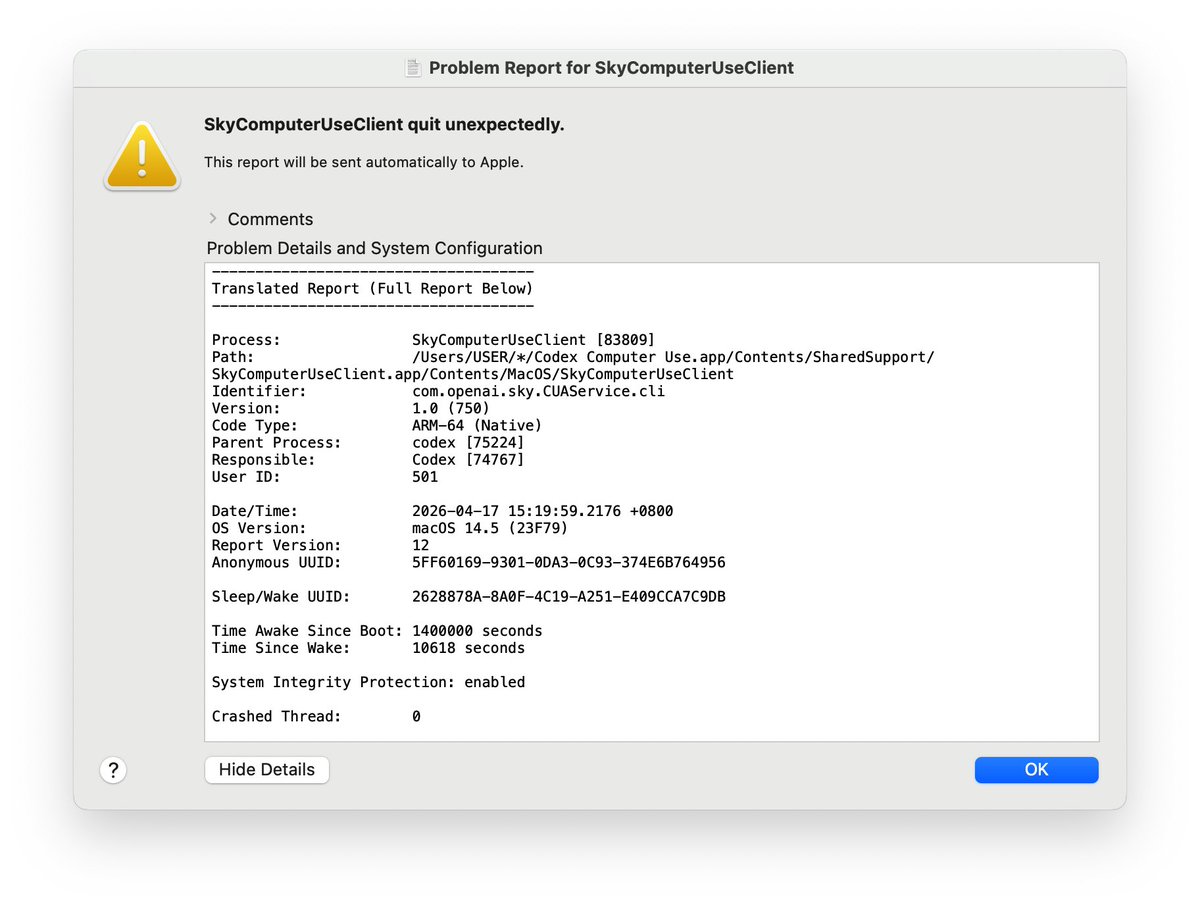Click Sleep/Wake UUID '2628878A-8A0F-4C19-A251-E409CCA7C9DB'

(x=568, y=597)
